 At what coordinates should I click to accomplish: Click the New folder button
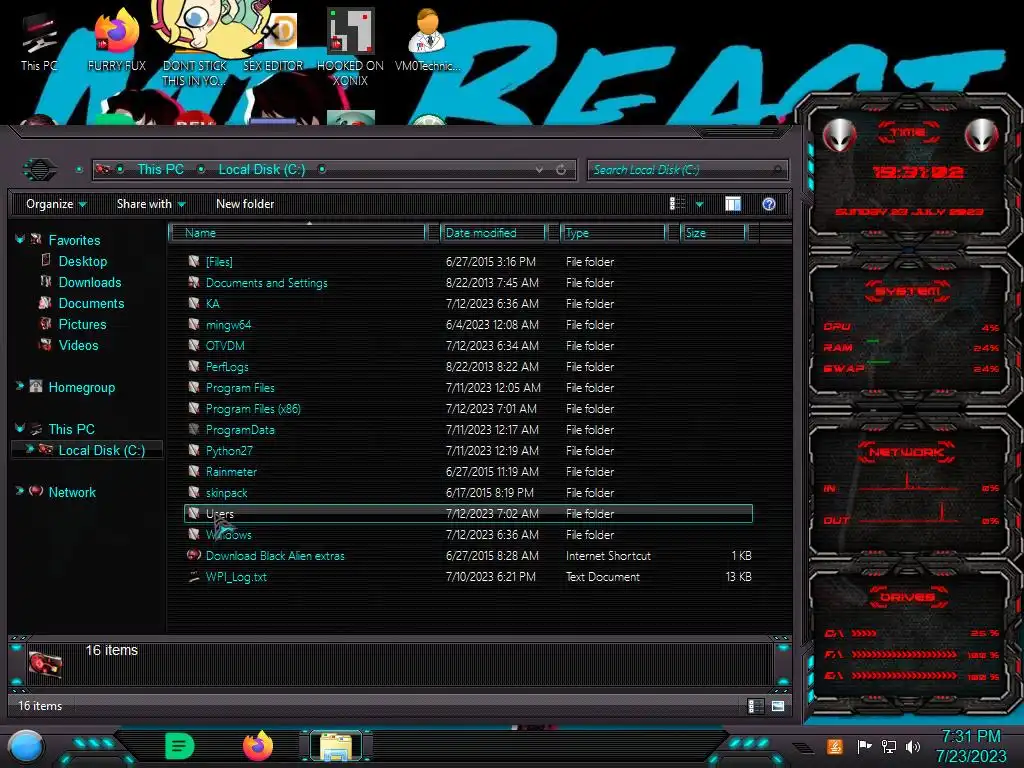245,204
